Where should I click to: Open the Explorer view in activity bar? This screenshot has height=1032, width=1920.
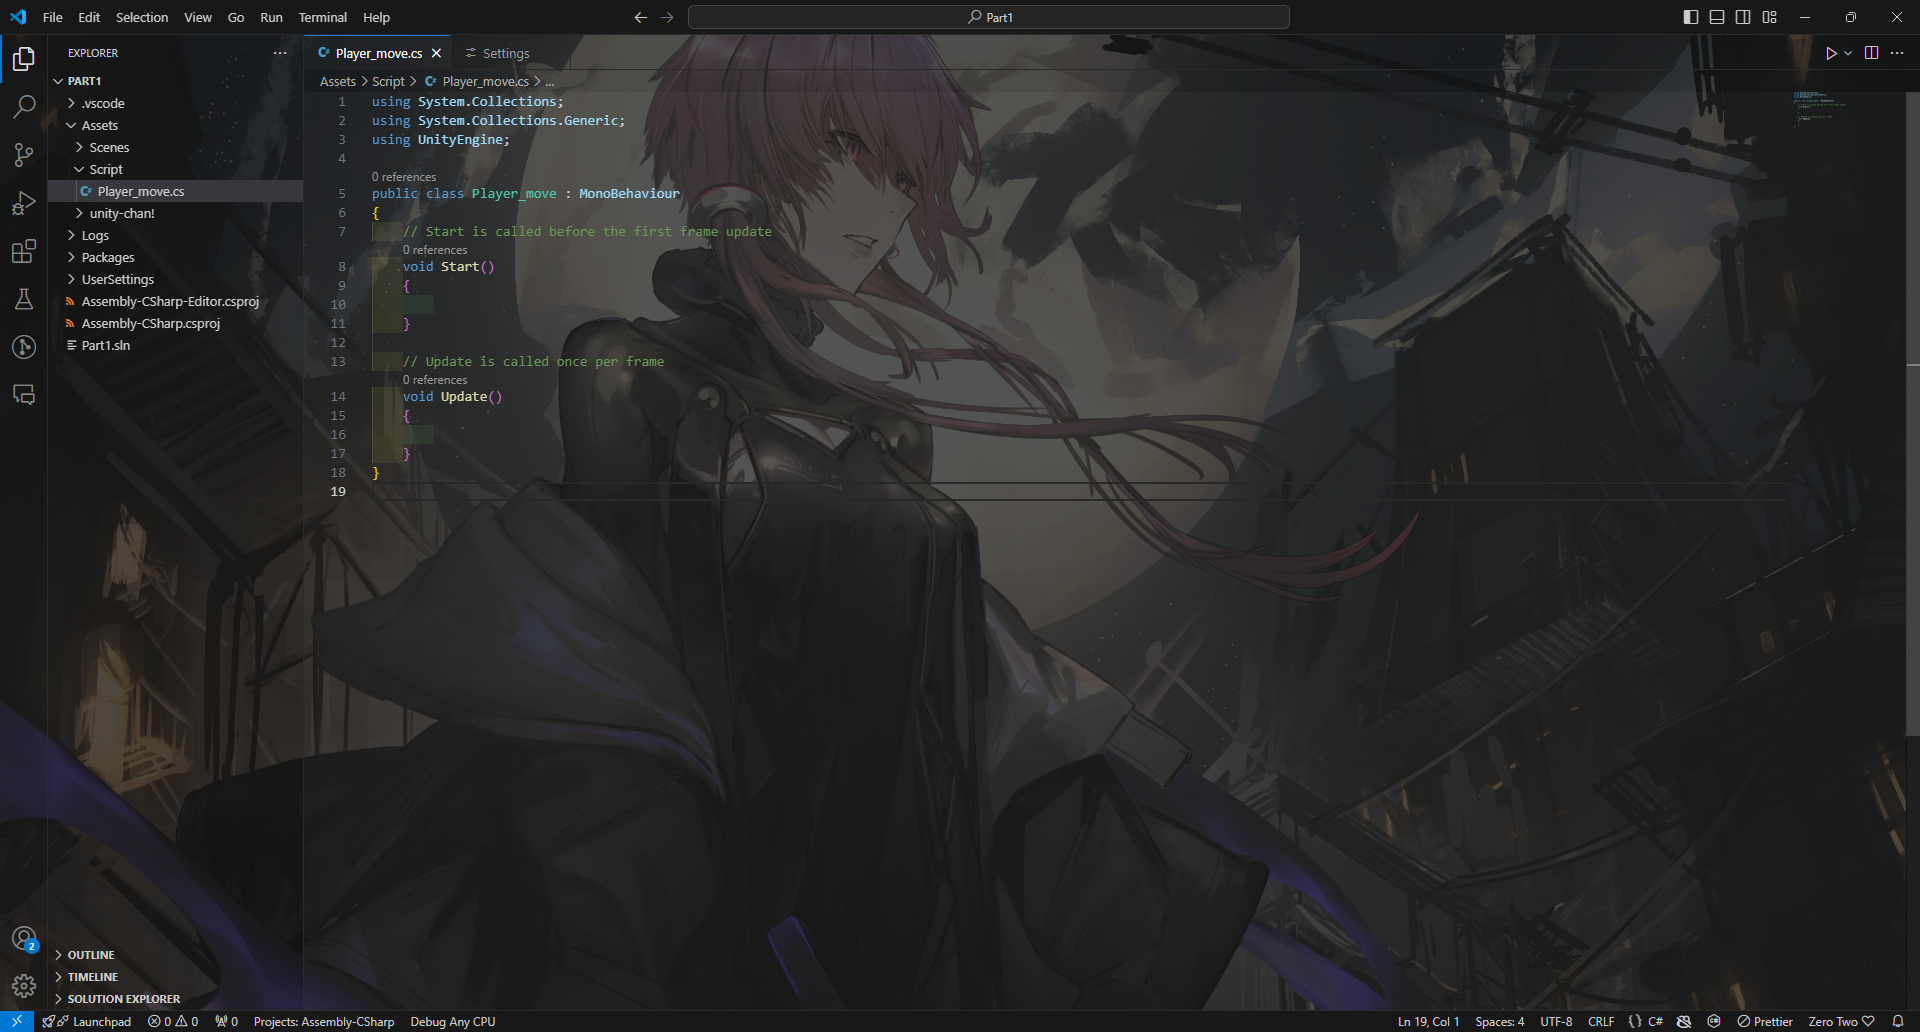pos(24,59)
